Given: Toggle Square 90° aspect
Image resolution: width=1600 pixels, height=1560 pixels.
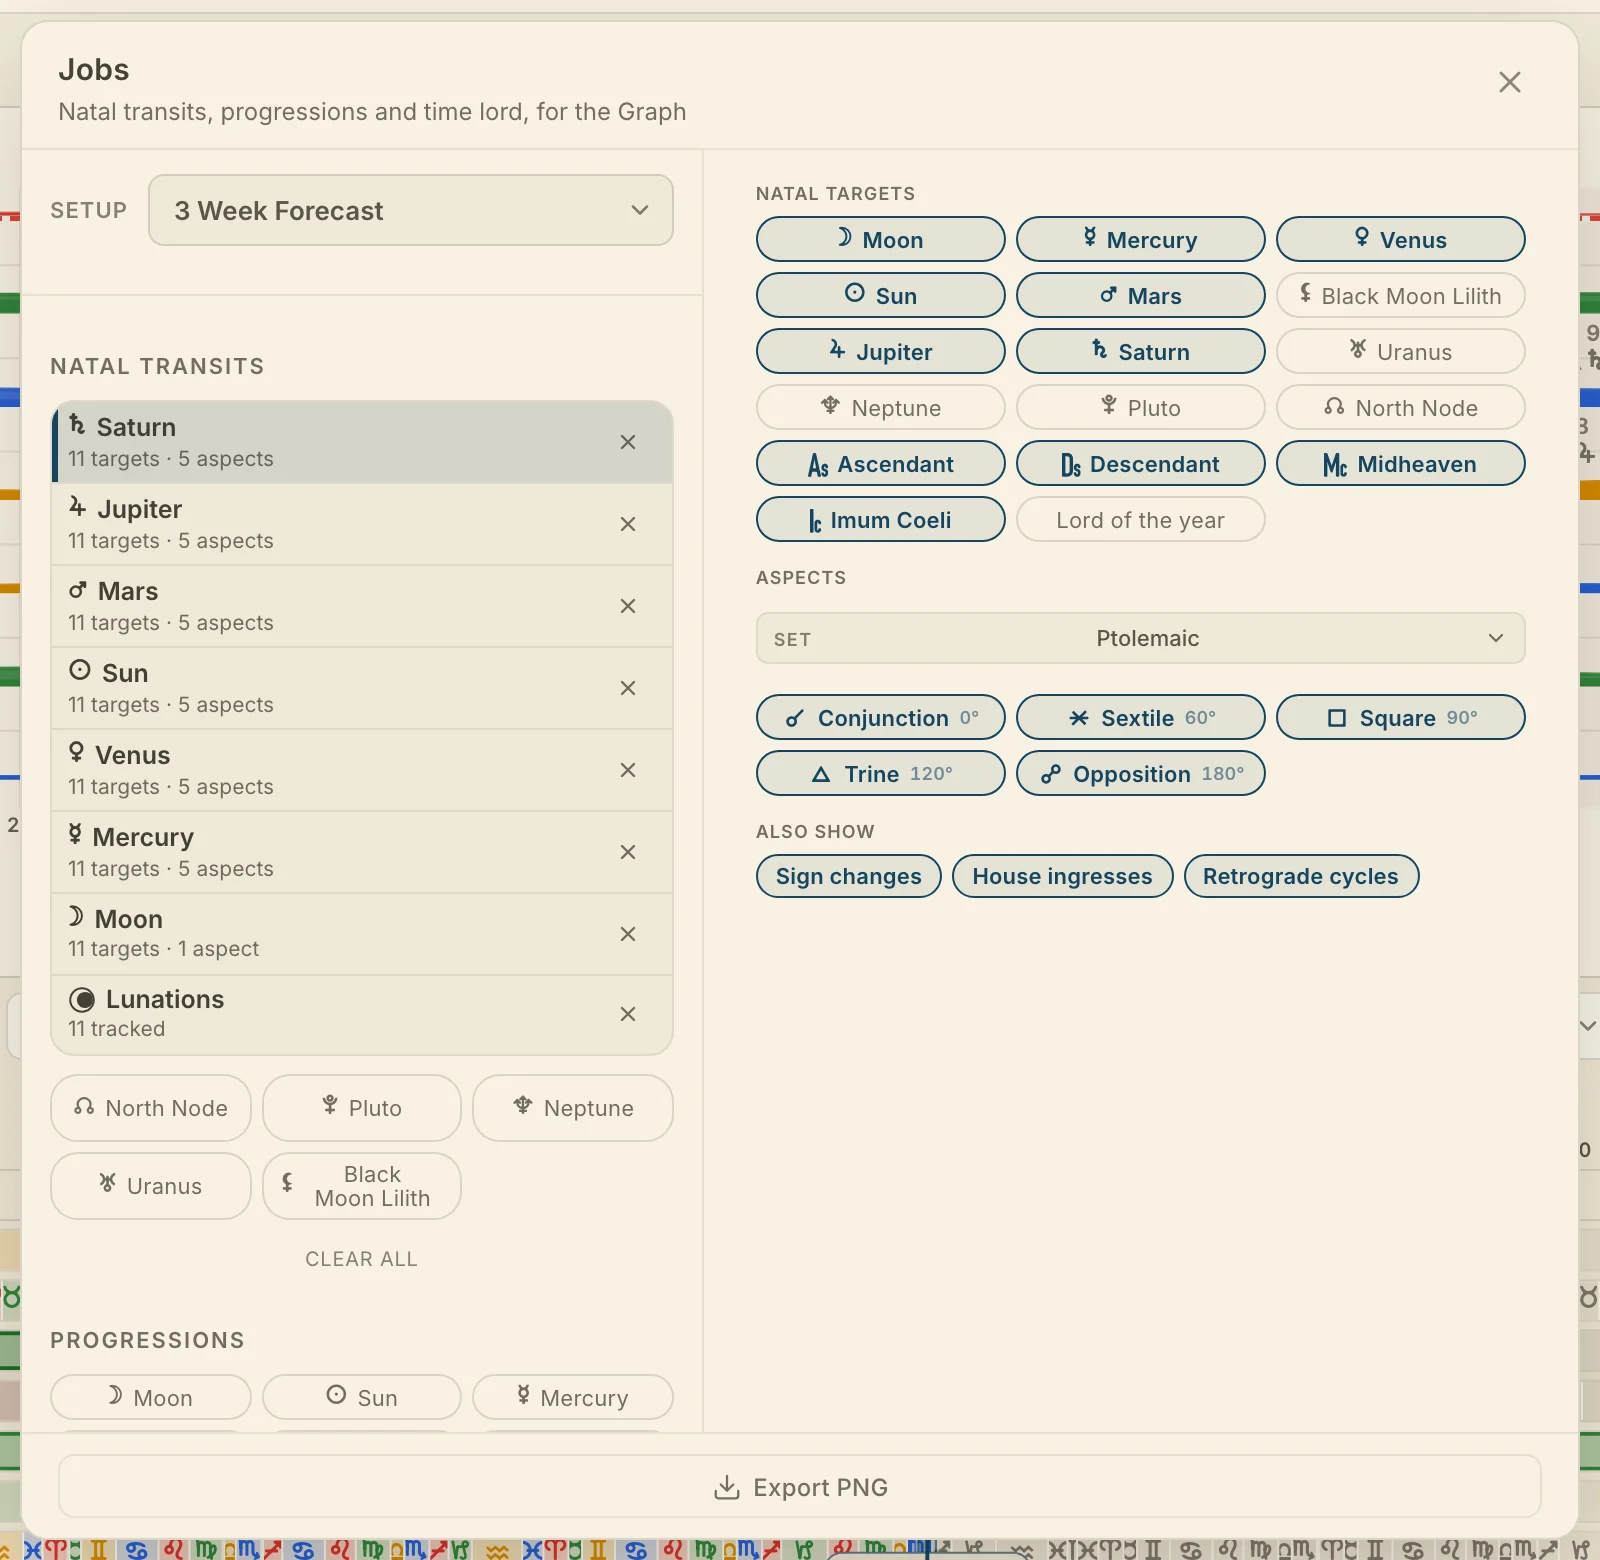Looking at the screenshot, I should click(x=1401, y=717).
